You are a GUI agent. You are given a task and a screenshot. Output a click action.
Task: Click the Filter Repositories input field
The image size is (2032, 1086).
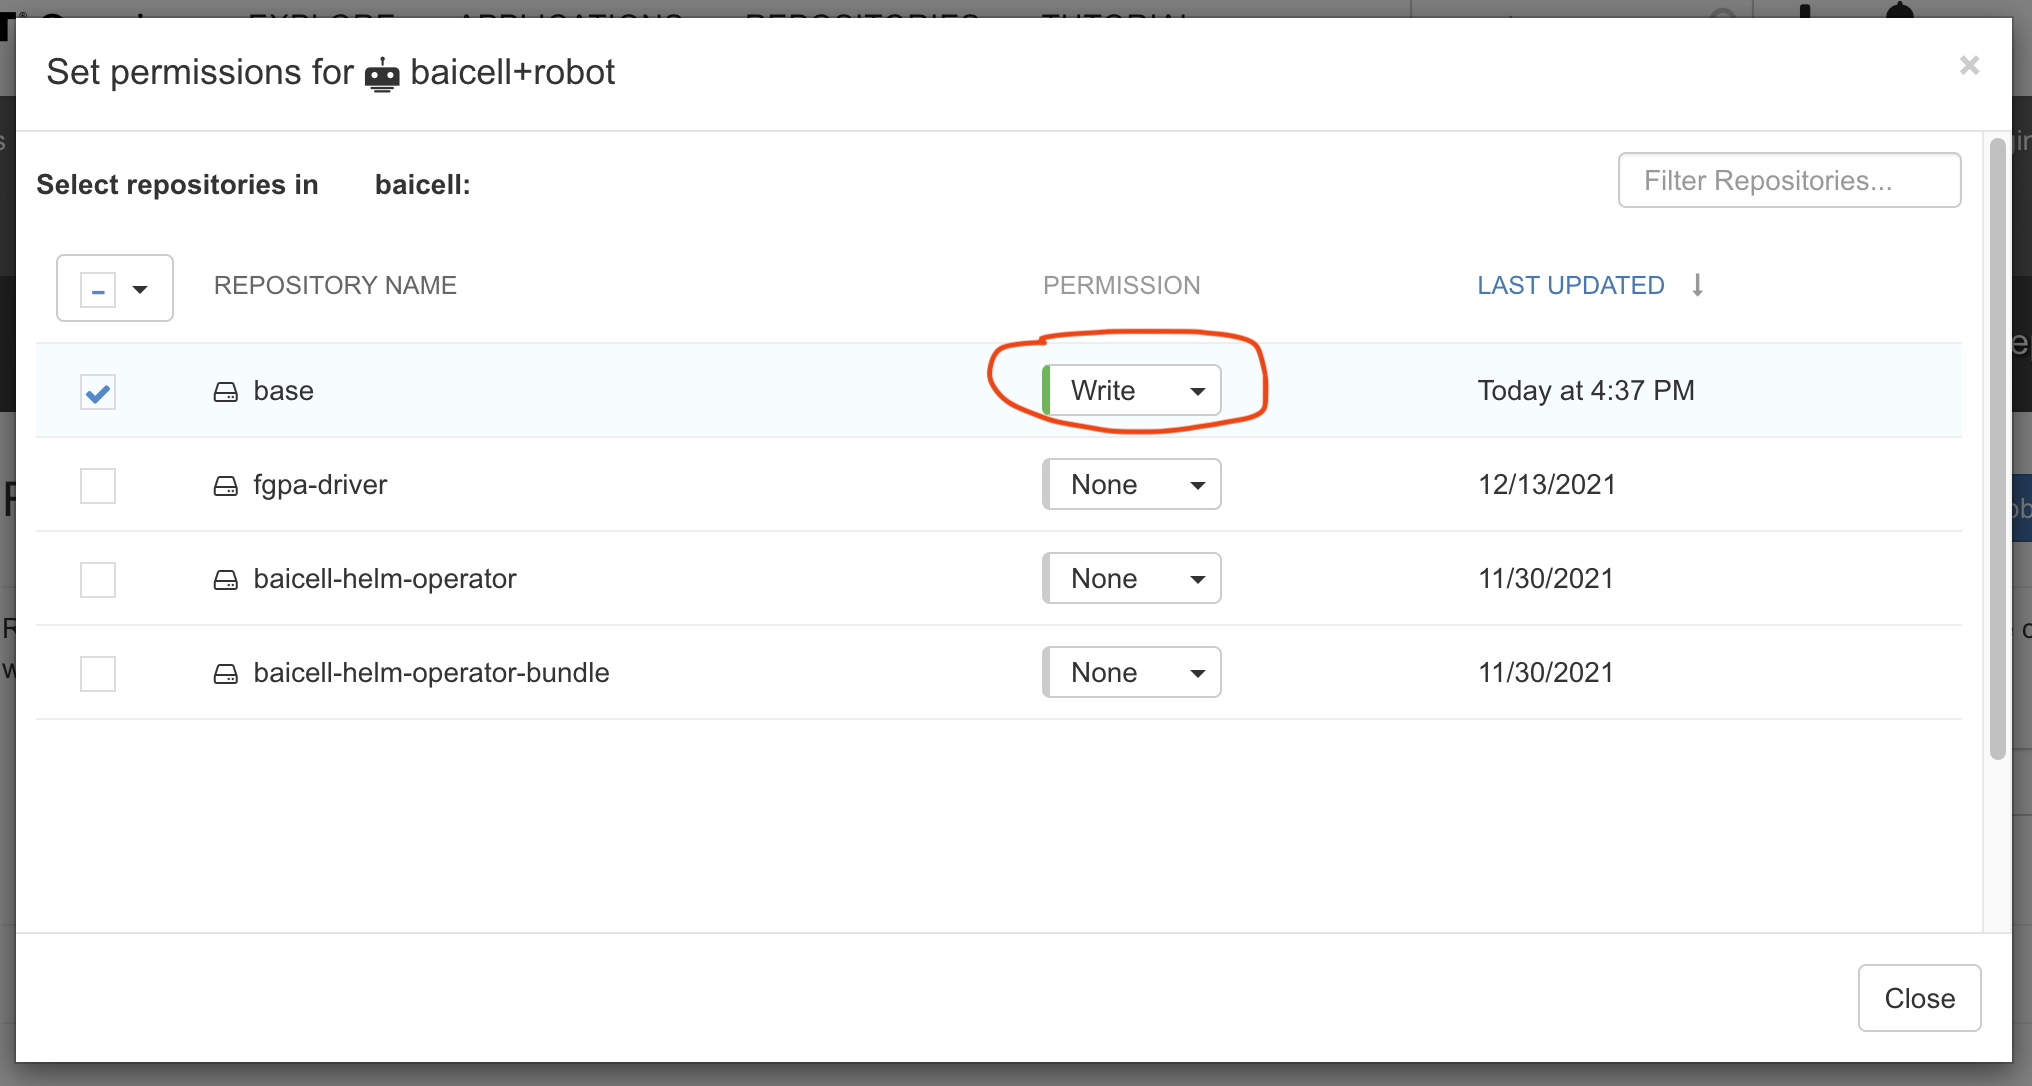1788,180
